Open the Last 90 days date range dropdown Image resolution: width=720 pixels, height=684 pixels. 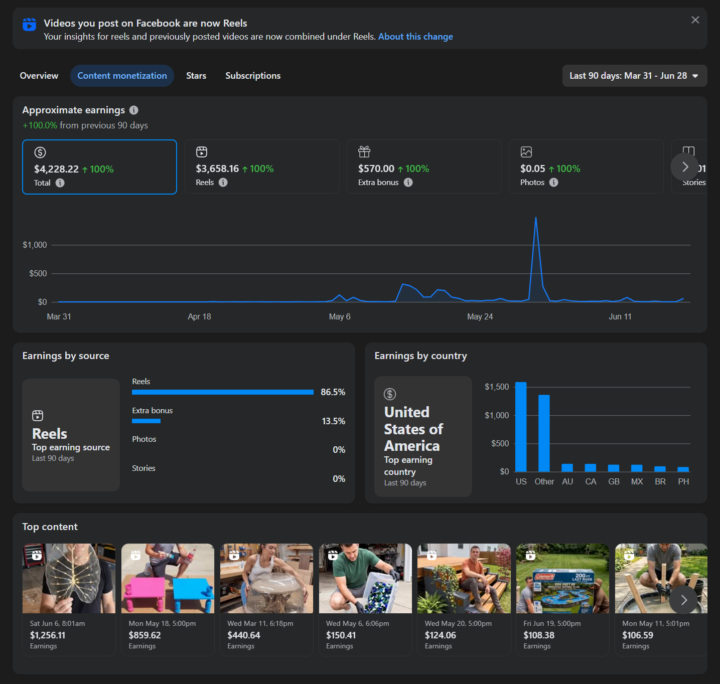pos(634,76)
